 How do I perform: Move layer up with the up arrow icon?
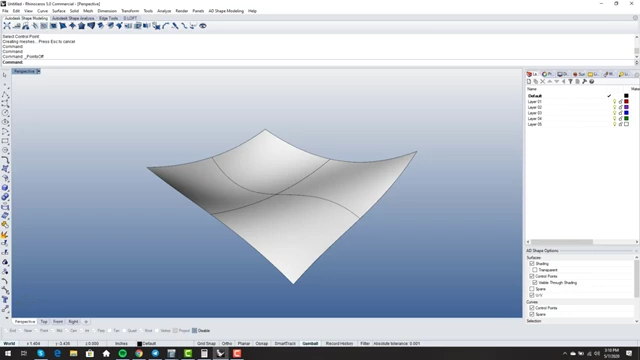(549, 82)
